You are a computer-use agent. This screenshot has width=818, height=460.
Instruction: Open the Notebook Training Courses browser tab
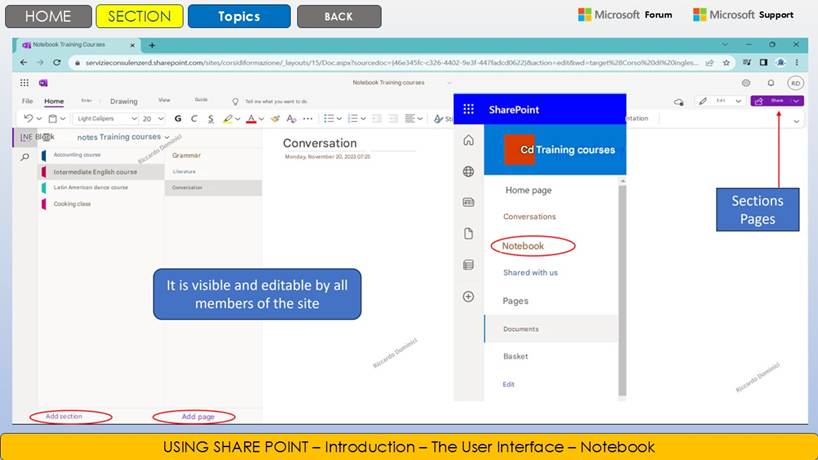tap(78, 45)
